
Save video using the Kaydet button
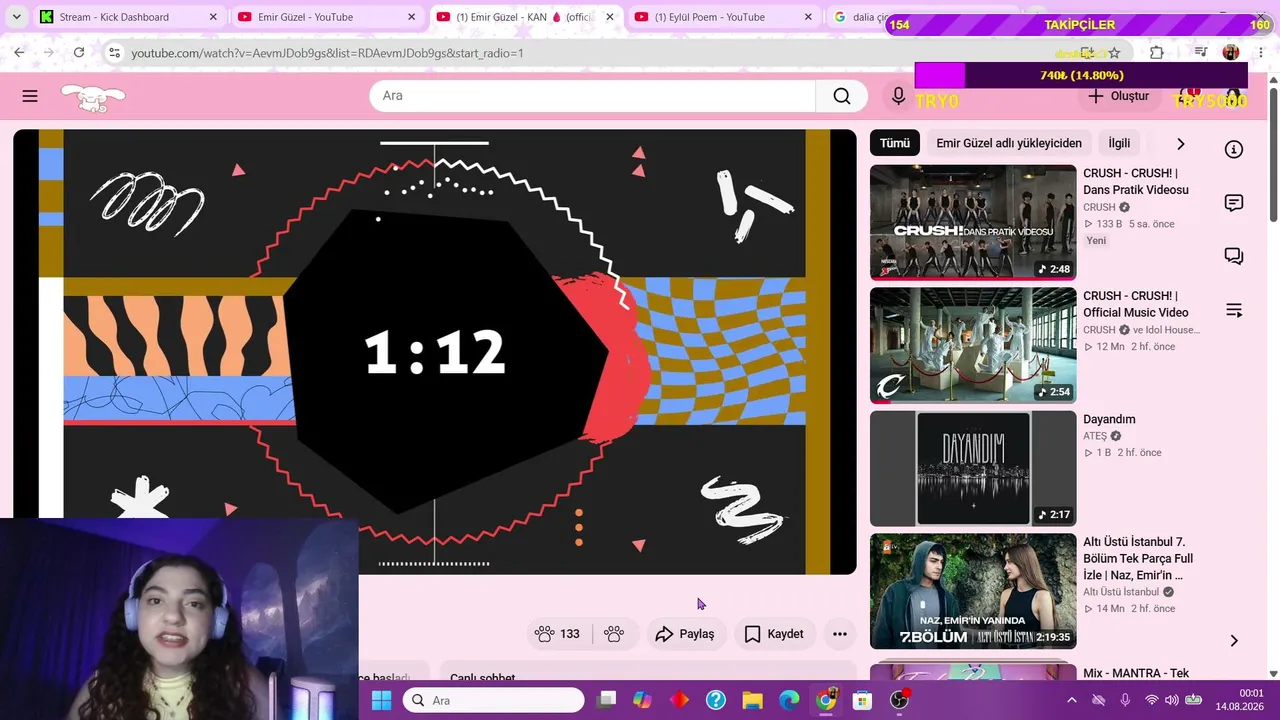click(x=774, y=634)
